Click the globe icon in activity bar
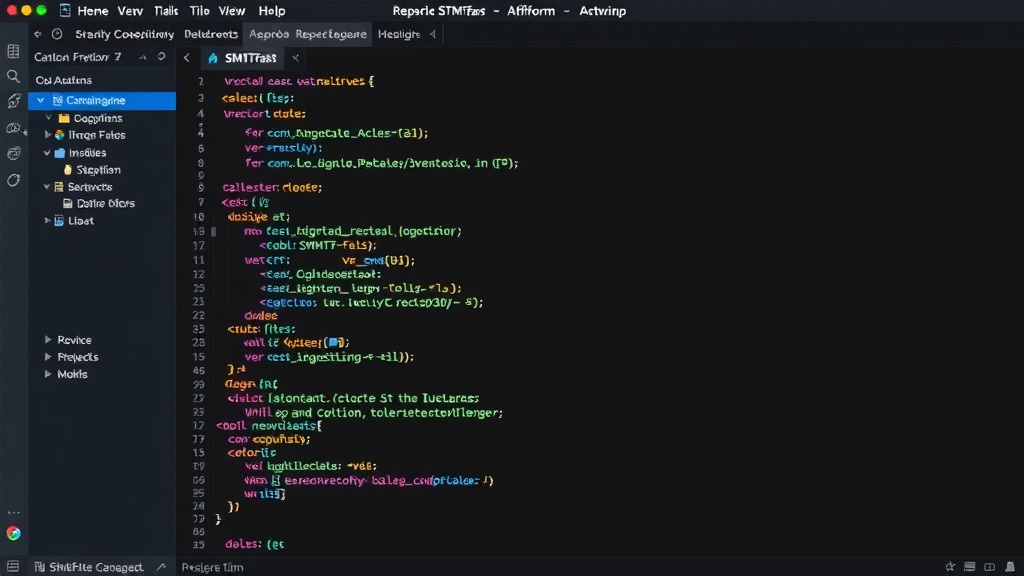The height and width of the screenshot is (576, 1024). point(13,153)
